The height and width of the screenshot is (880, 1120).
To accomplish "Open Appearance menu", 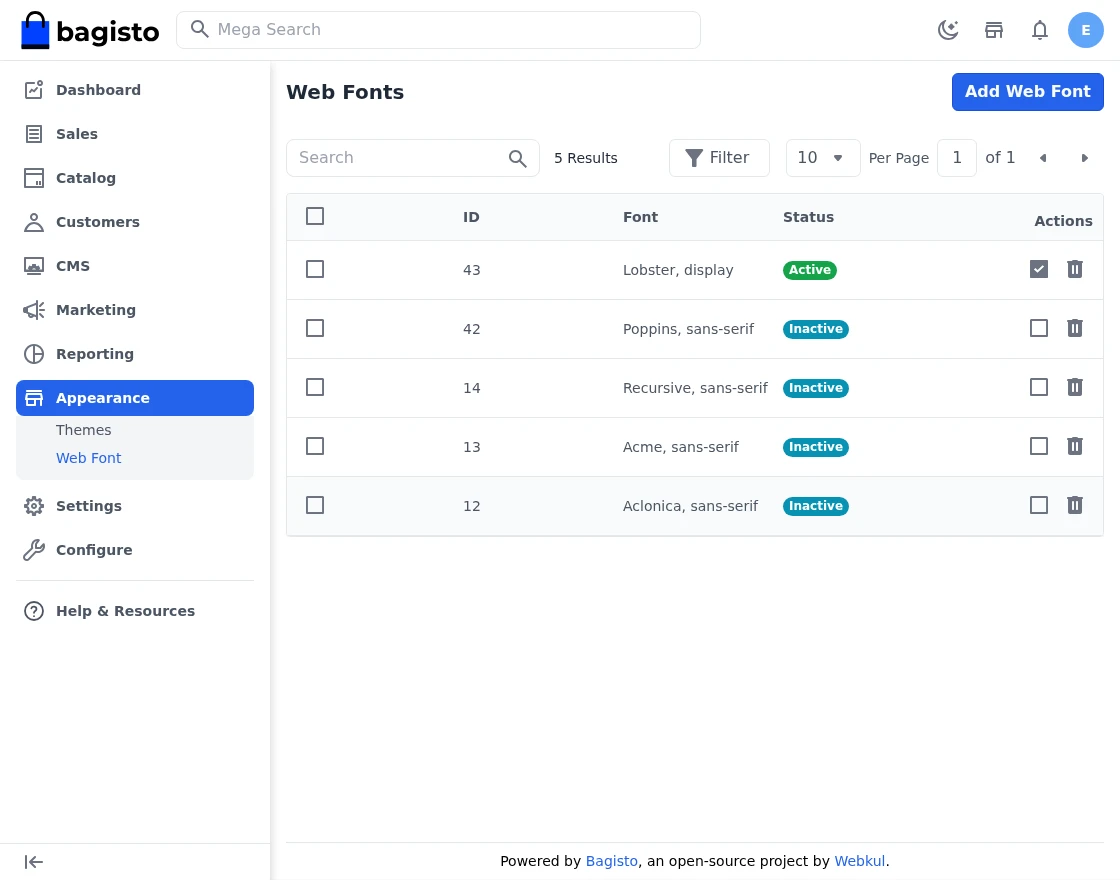I will click(x=135, y=398).
